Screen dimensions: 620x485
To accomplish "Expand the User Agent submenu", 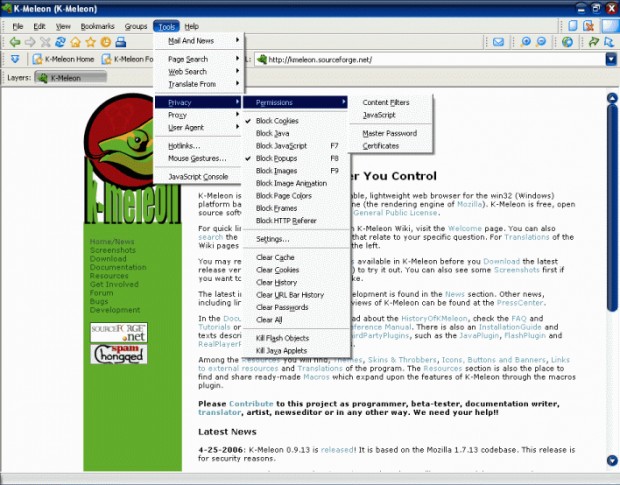I will [198, 128].
